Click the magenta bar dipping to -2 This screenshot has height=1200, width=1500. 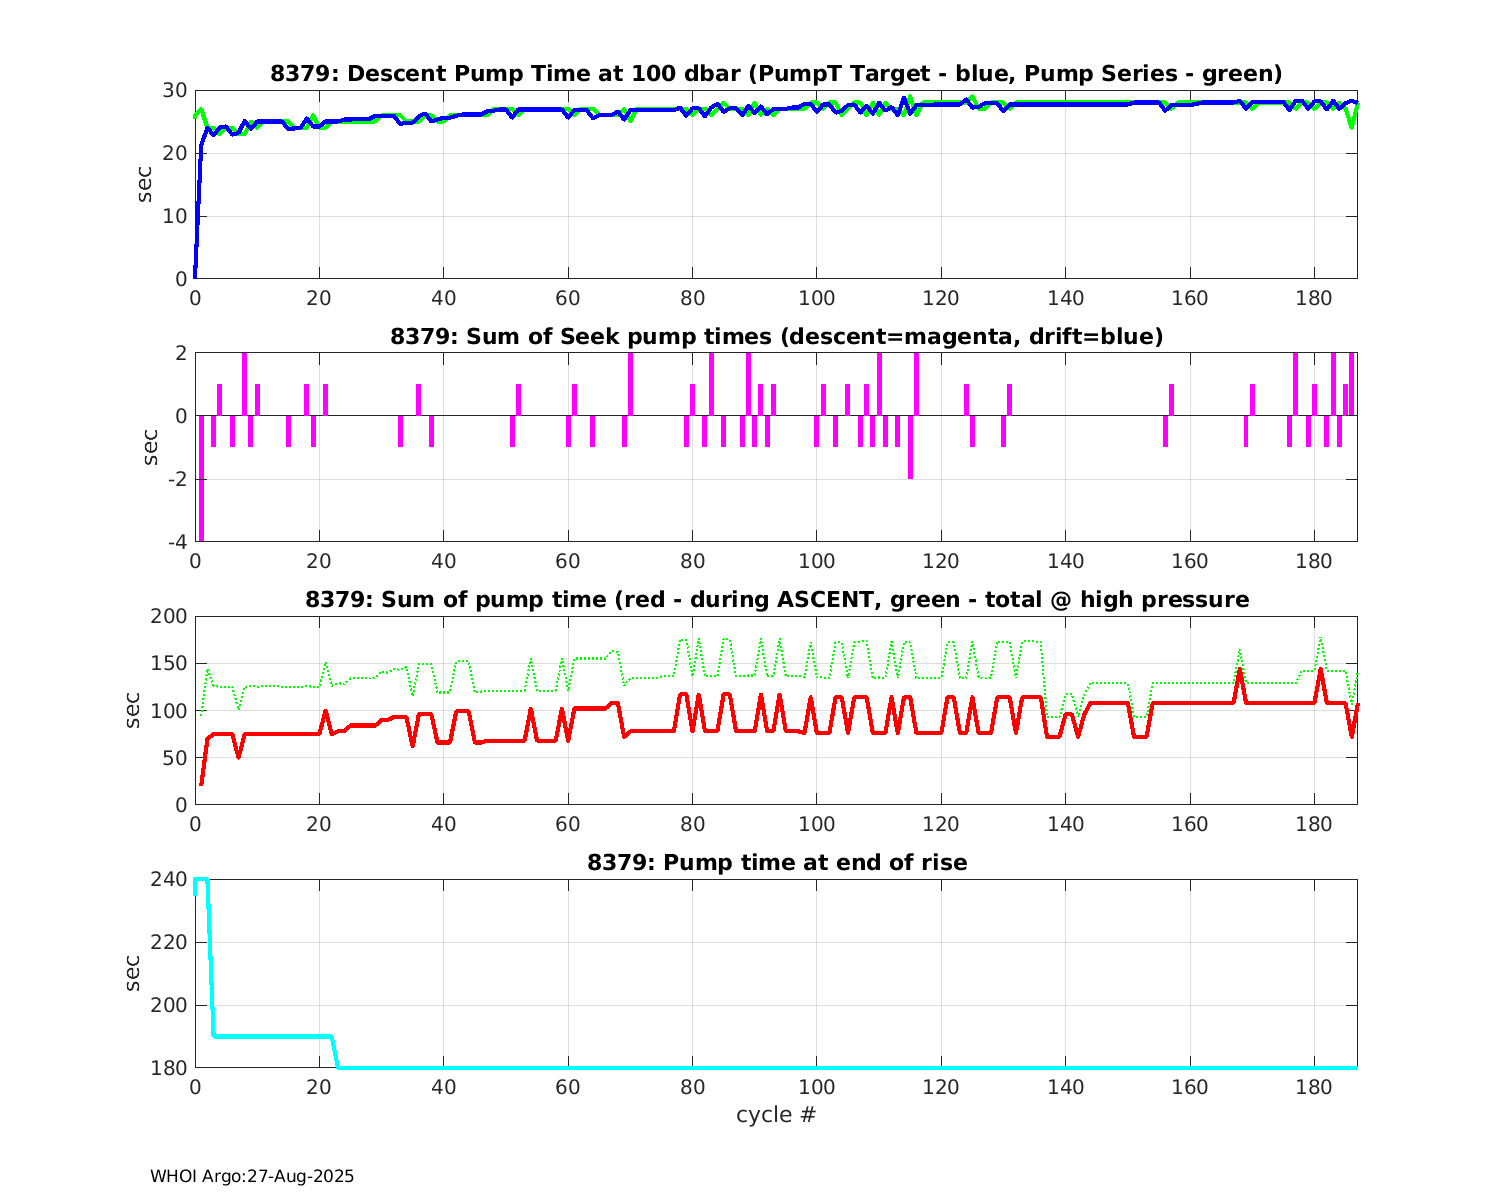910,450
